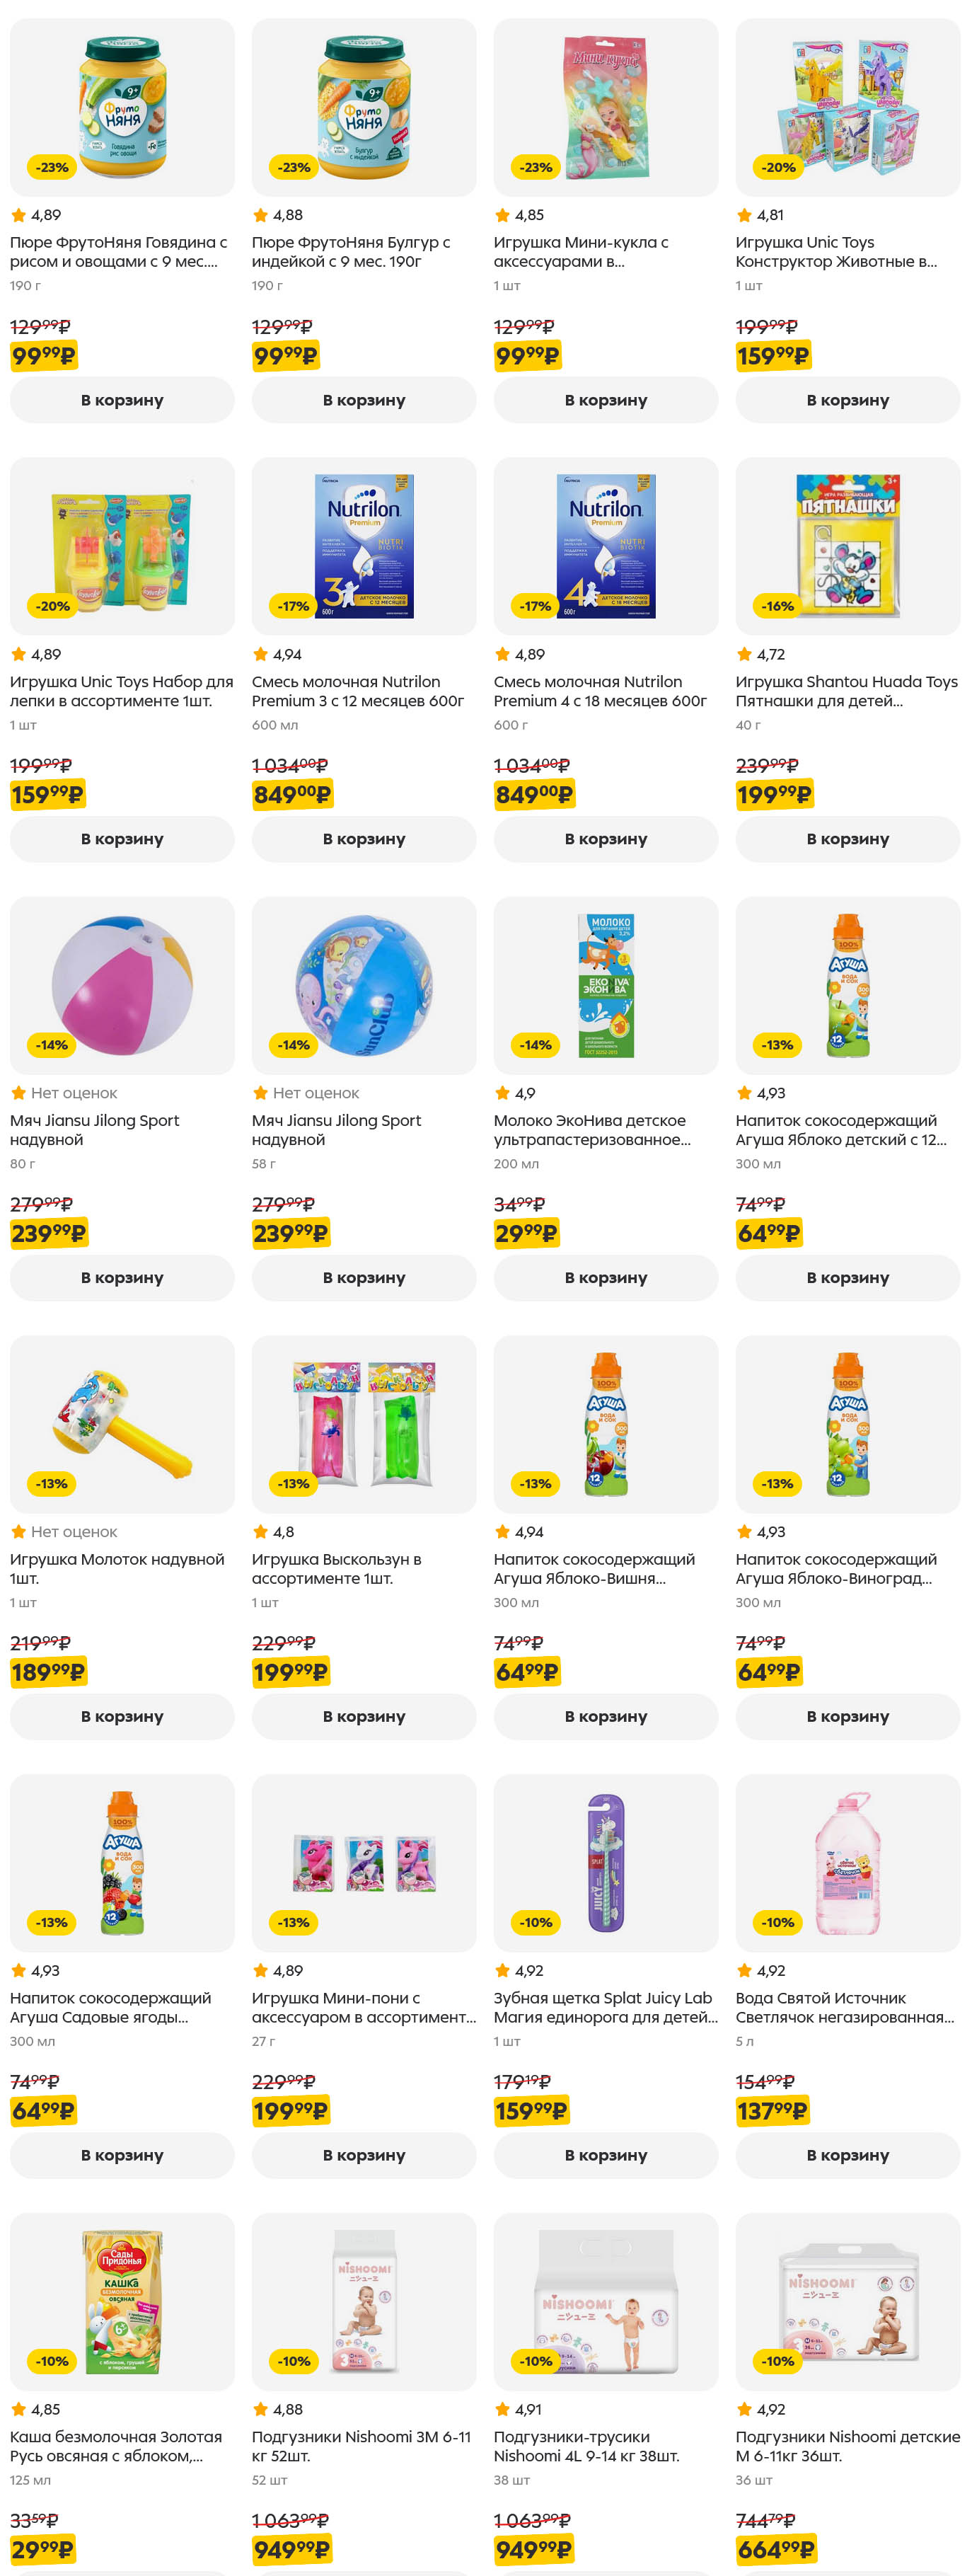This screenshot has height=2576, width=972.
Task: Click -17% badge on Nutrilon Premium 3
Action: (x=293, y=606)
